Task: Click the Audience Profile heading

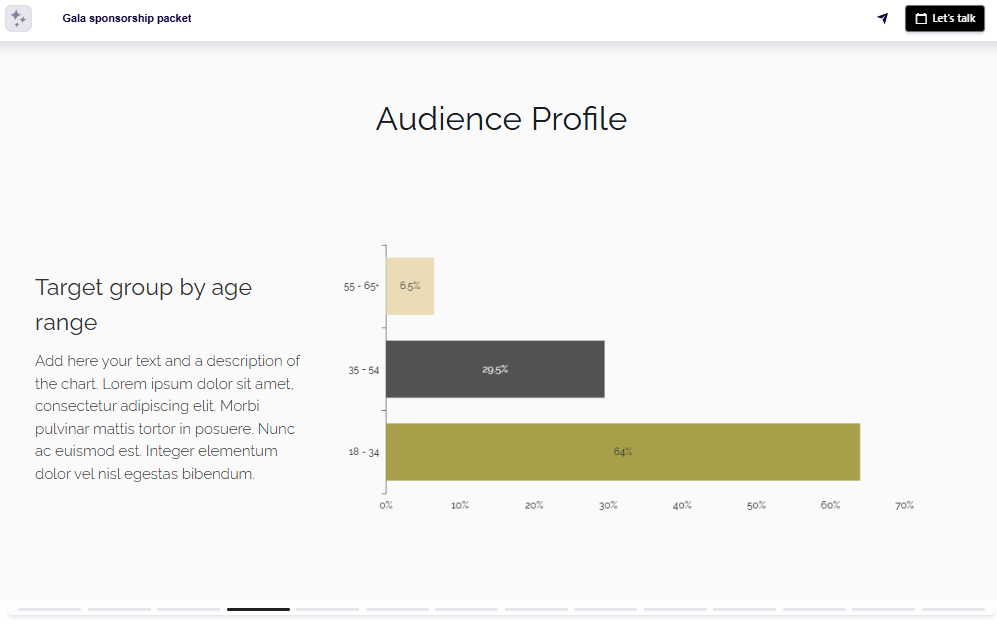Action: click(x=501, y=118)
